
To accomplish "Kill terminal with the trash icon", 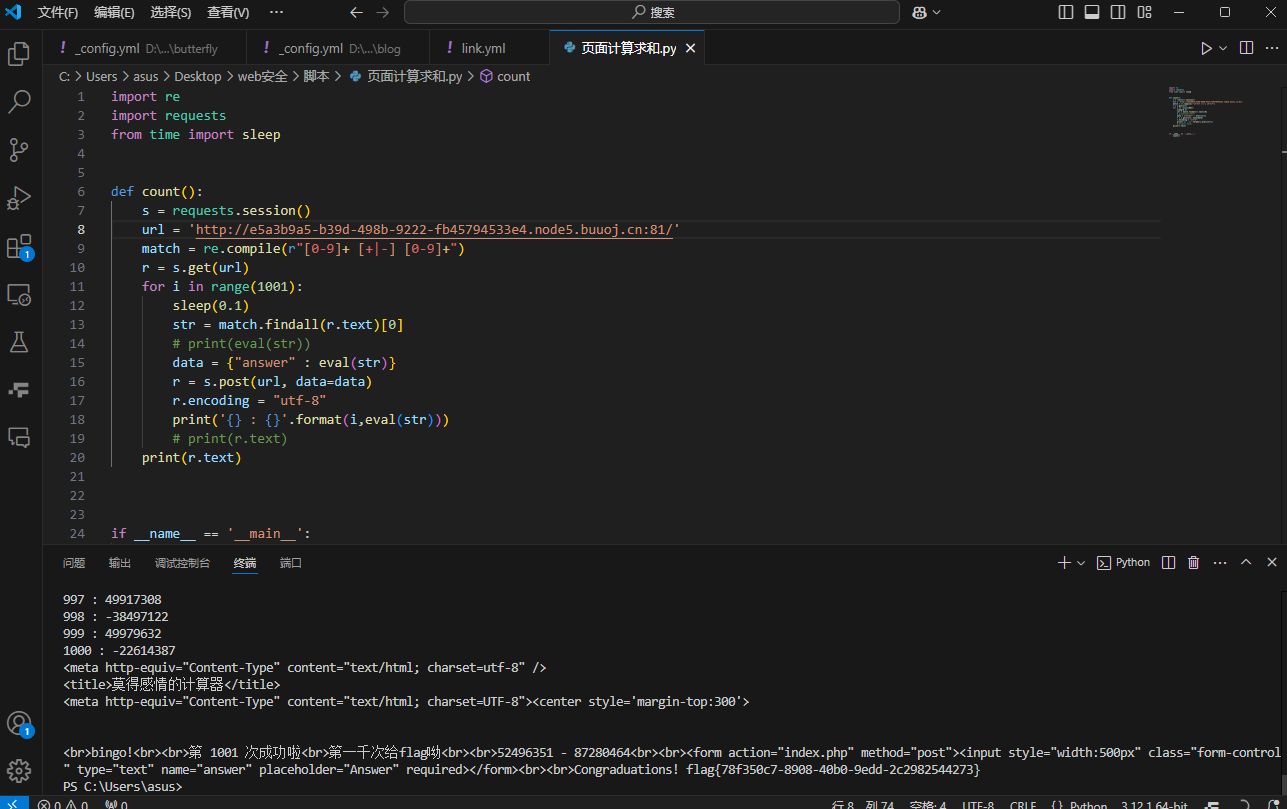I will 1193,563.
